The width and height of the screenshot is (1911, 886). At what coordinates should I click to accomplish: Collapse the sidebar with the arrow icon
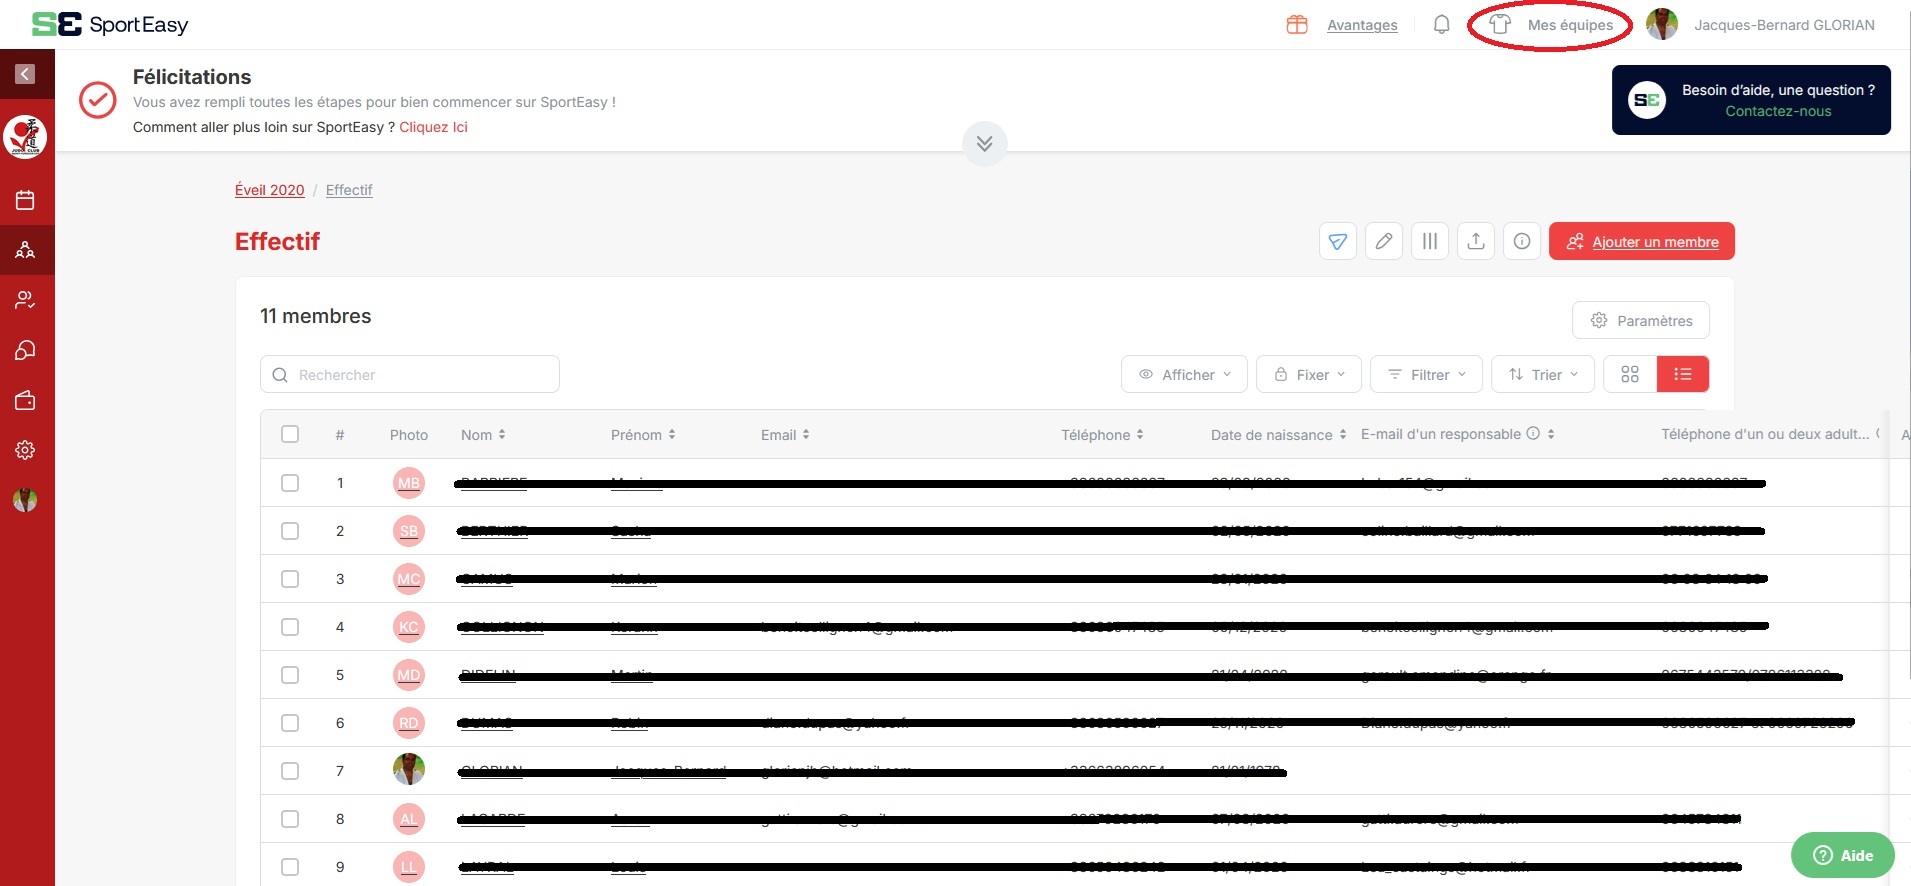coord(25,74)
